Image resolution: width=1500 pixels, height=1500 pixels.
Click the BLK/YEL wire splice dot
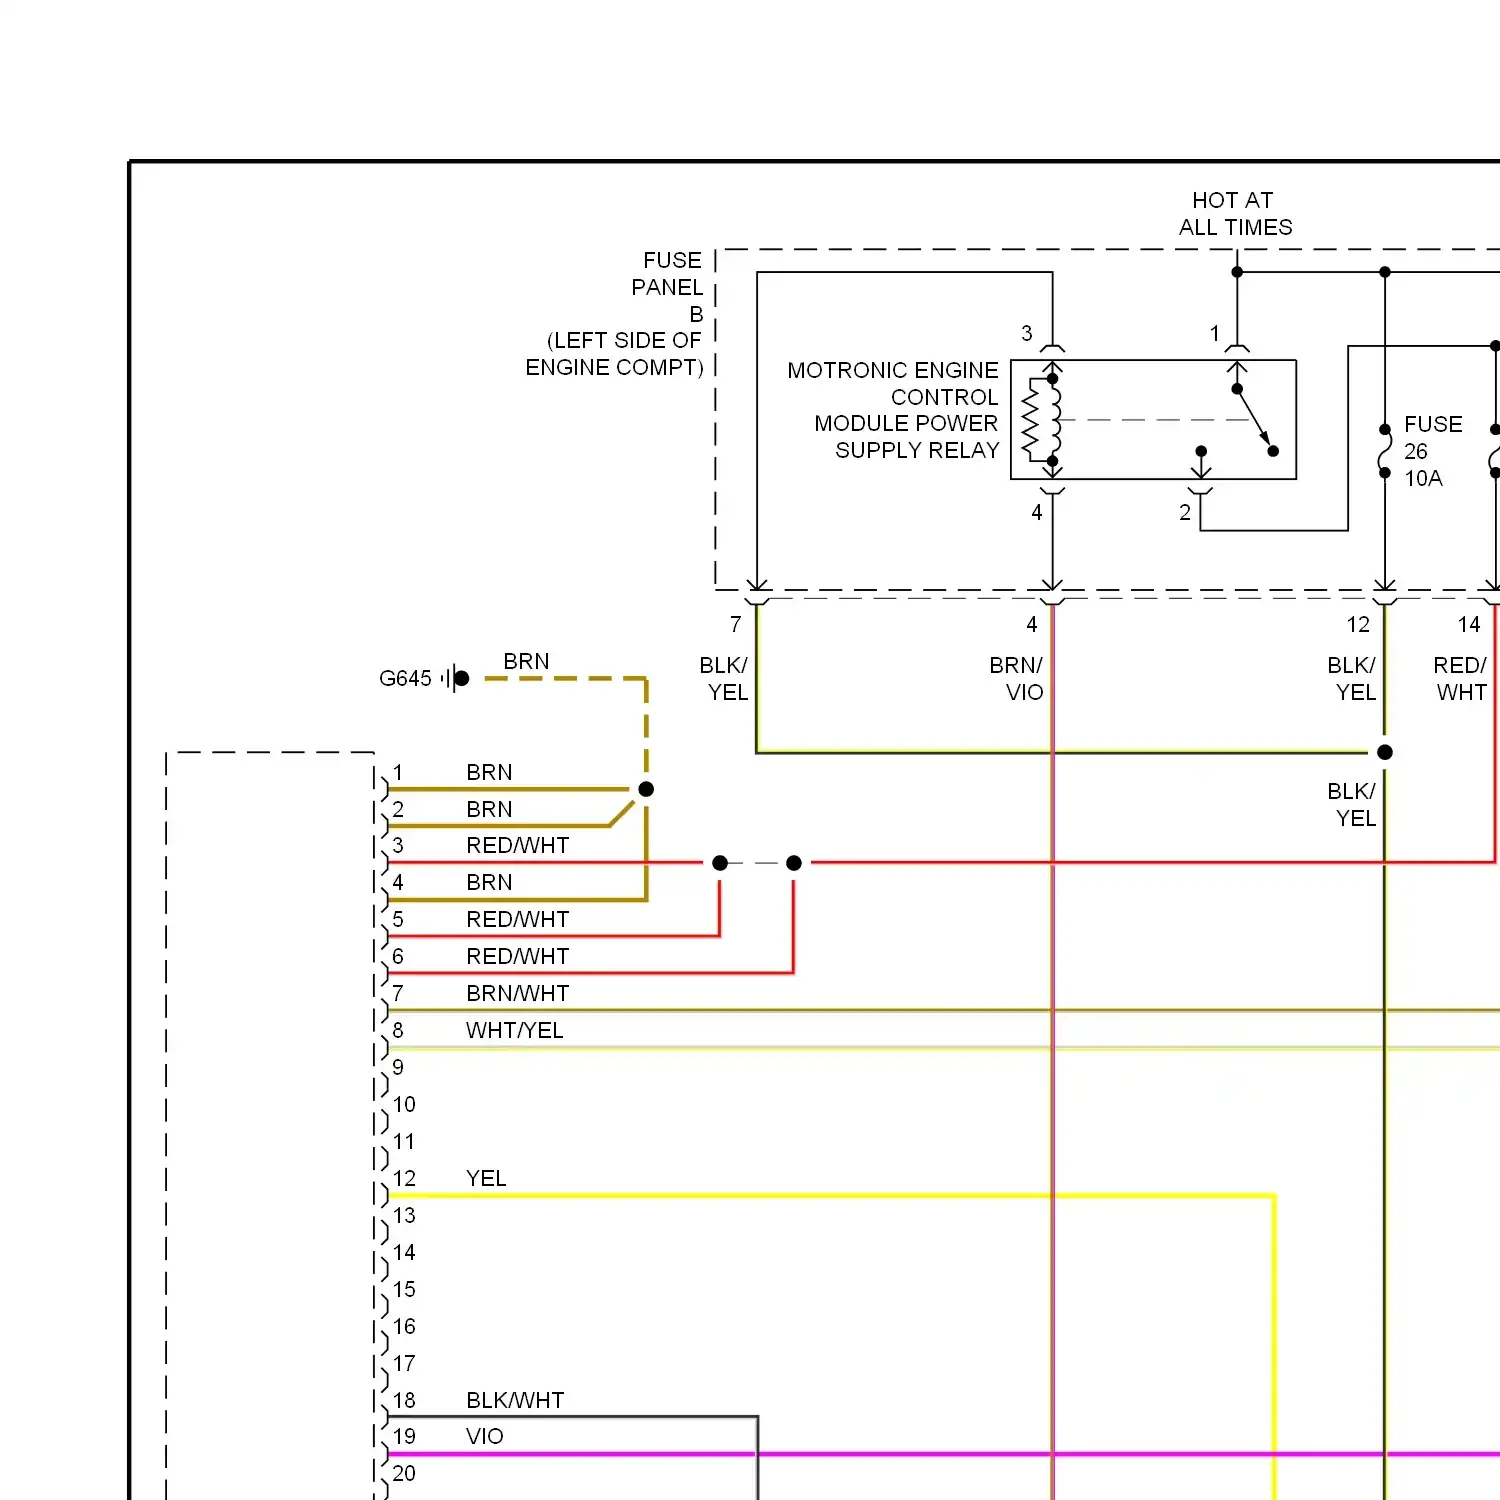1385,752
